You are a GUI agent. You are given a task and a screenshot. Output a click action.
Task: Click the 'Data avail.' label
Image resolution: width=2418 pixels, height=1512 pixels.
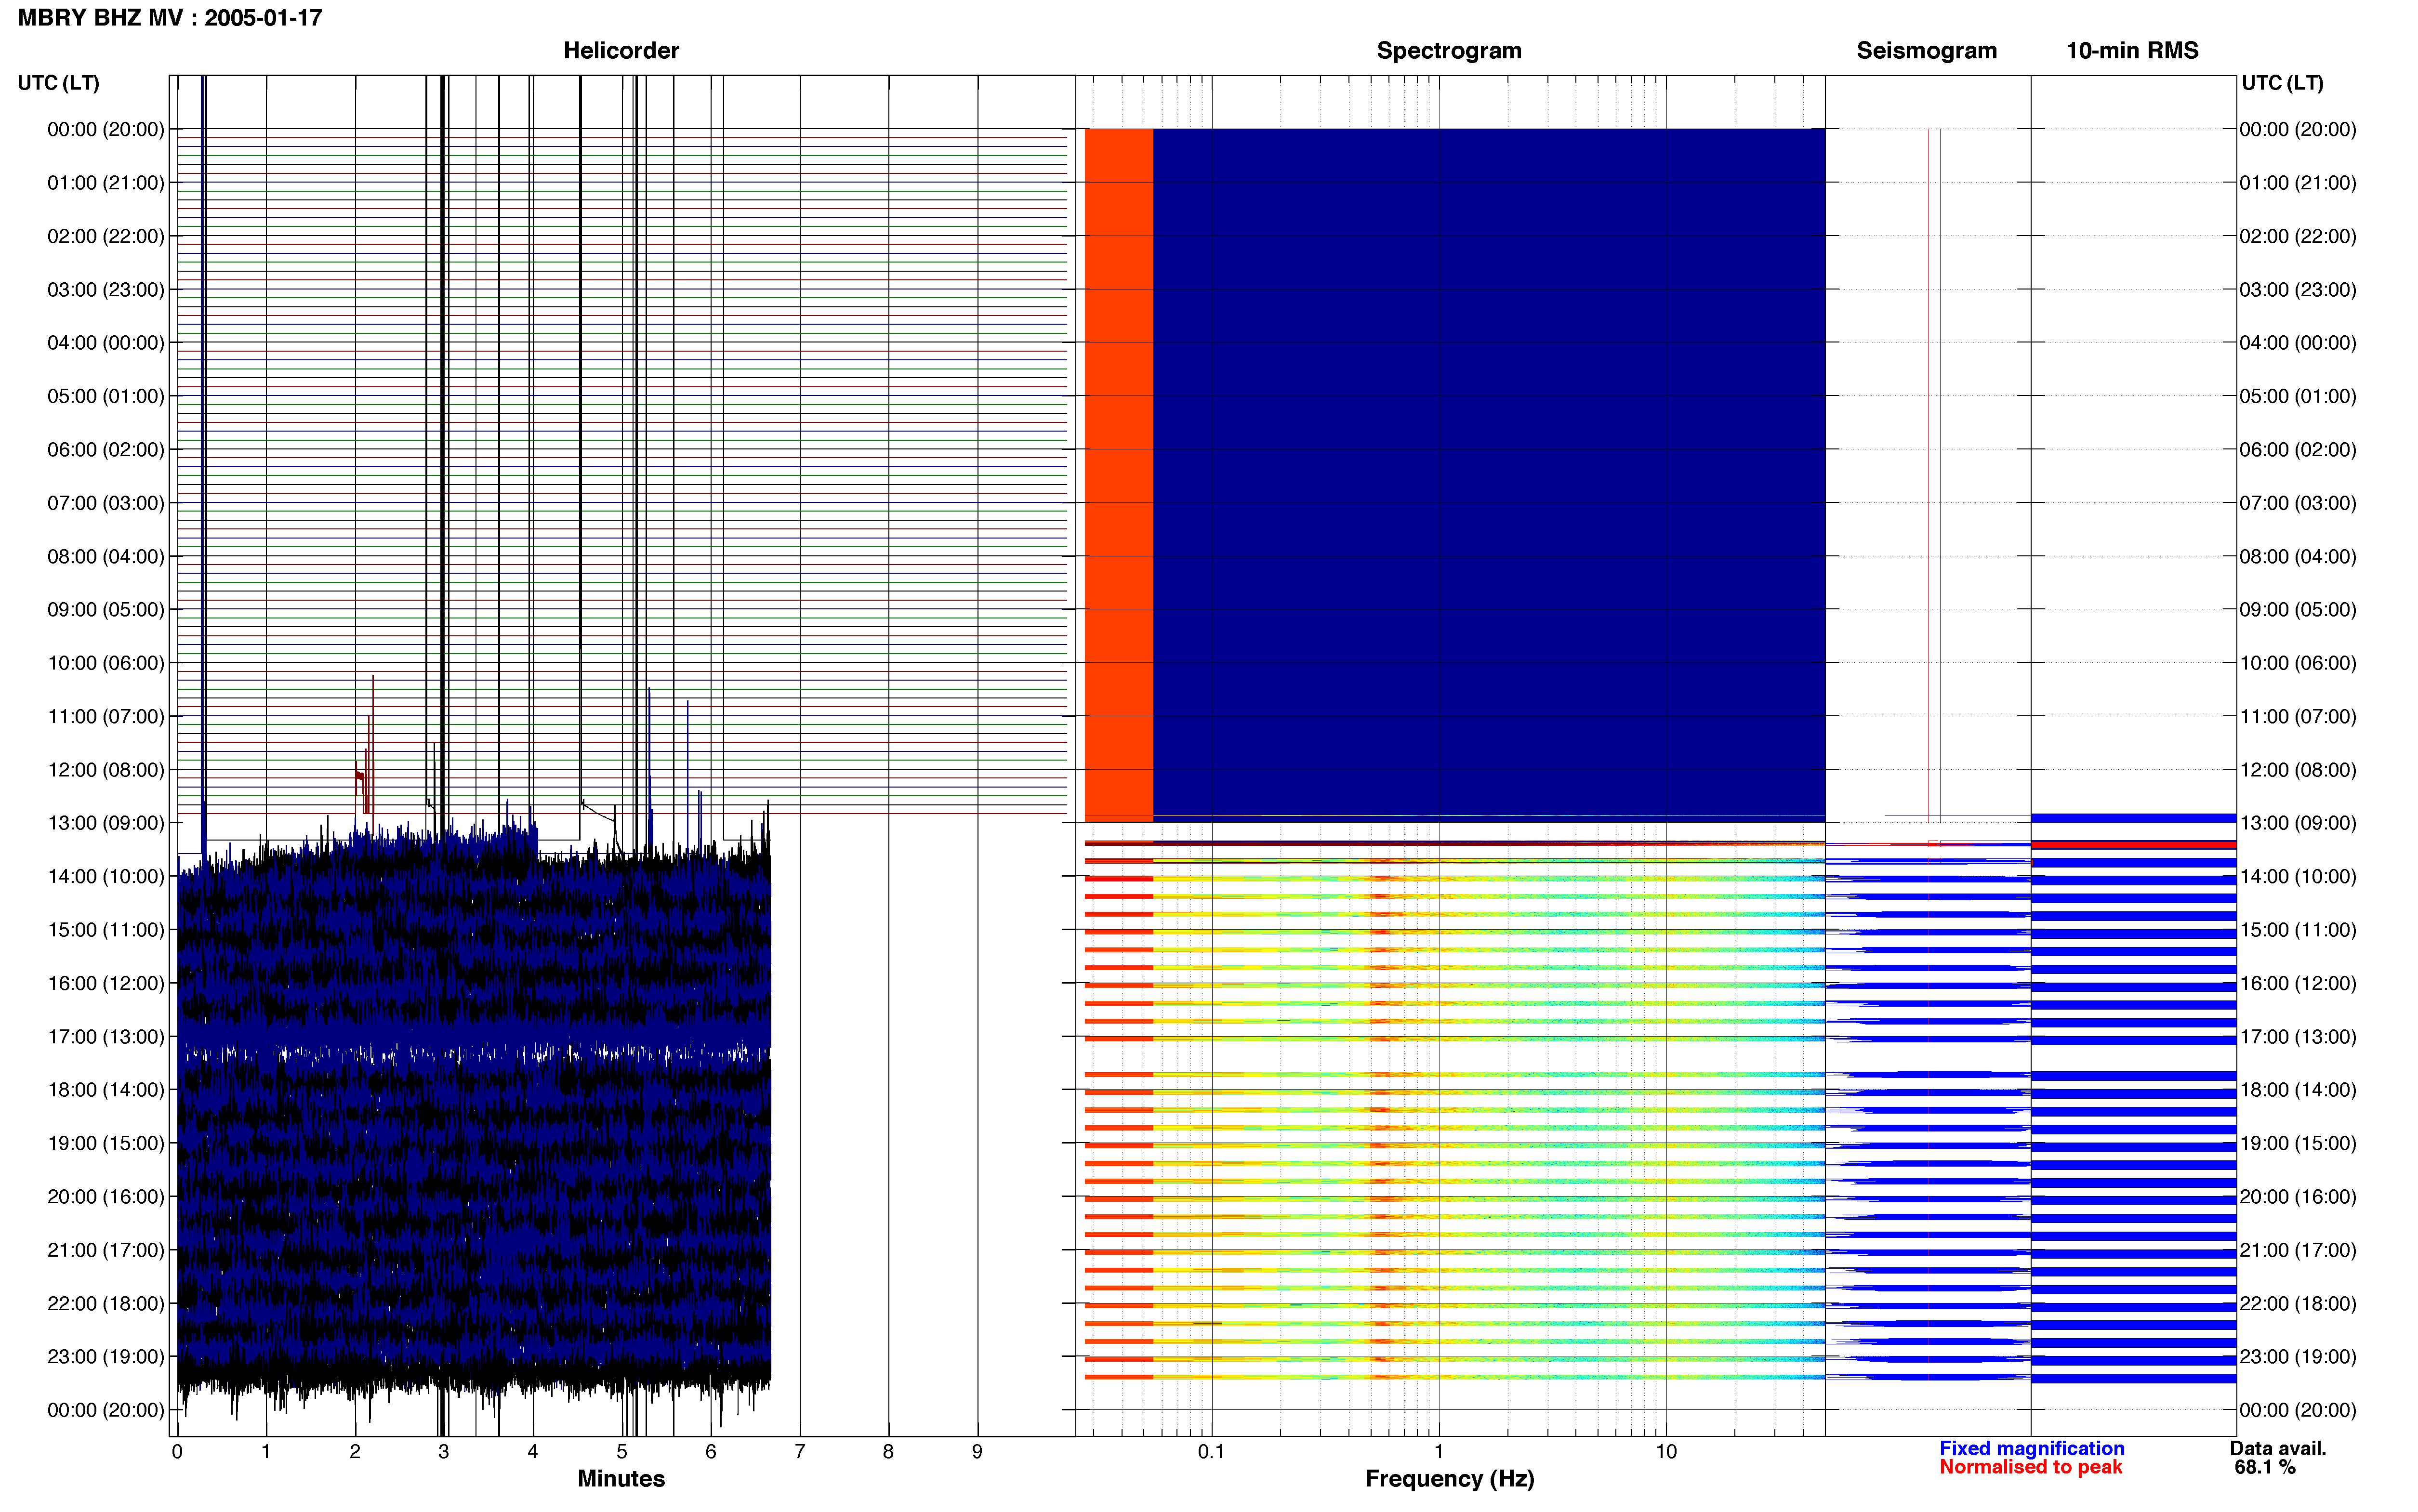2277,1448
